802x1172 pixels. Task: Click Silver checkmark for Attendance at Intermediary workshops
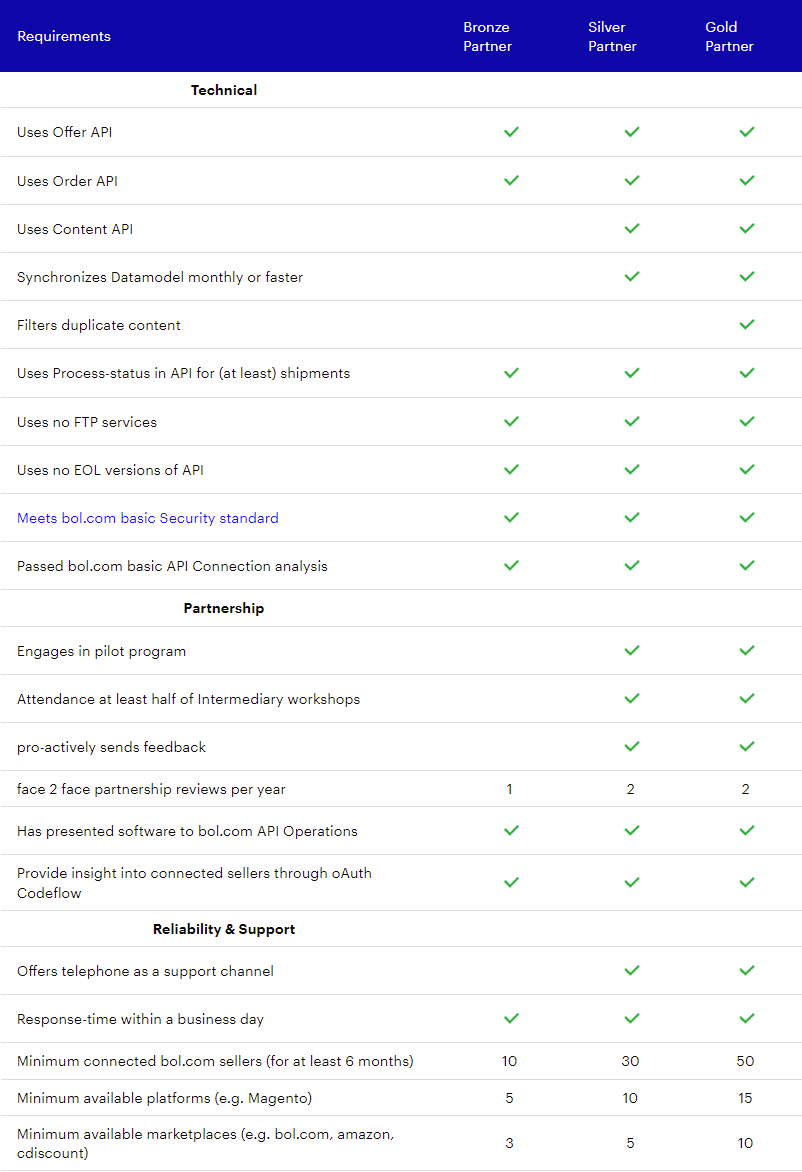point(632,698)
